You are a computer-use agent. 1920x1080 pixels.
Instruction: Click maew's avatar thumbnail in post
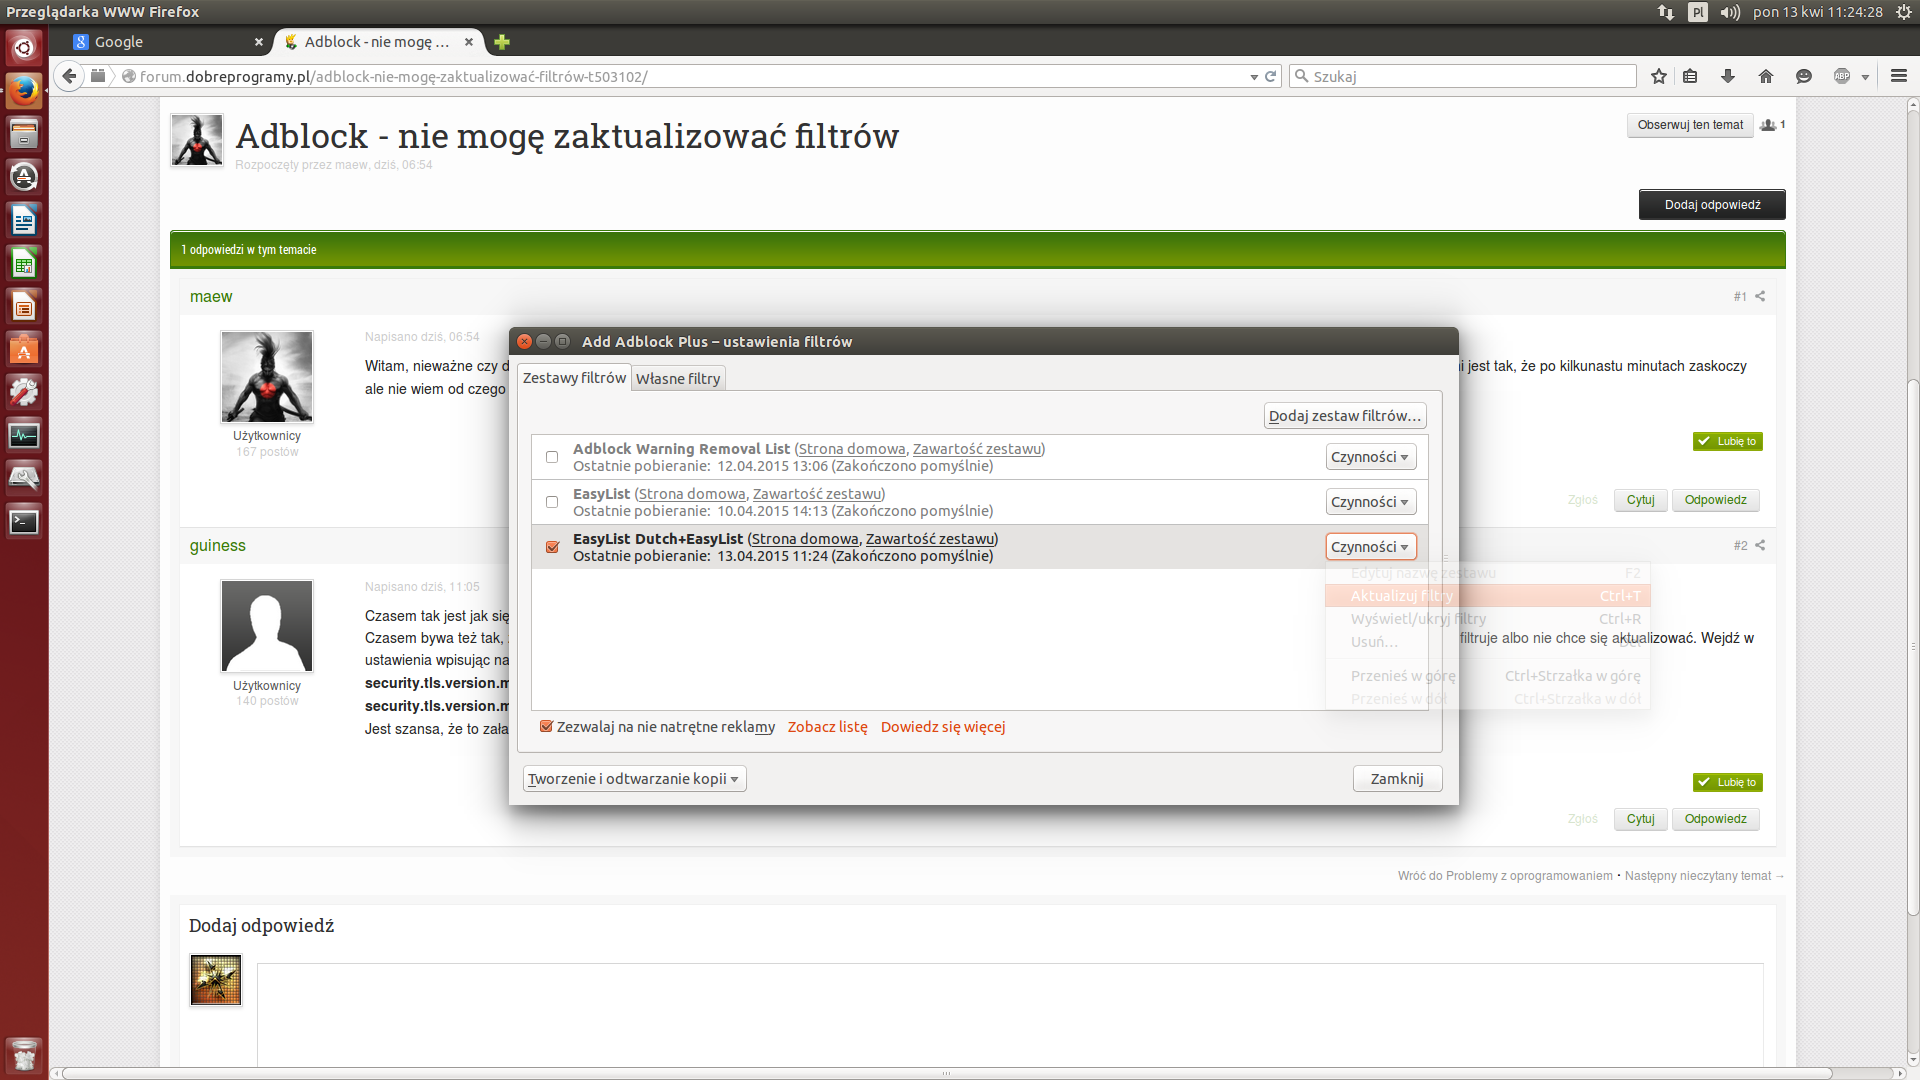(x=267, y=377)
